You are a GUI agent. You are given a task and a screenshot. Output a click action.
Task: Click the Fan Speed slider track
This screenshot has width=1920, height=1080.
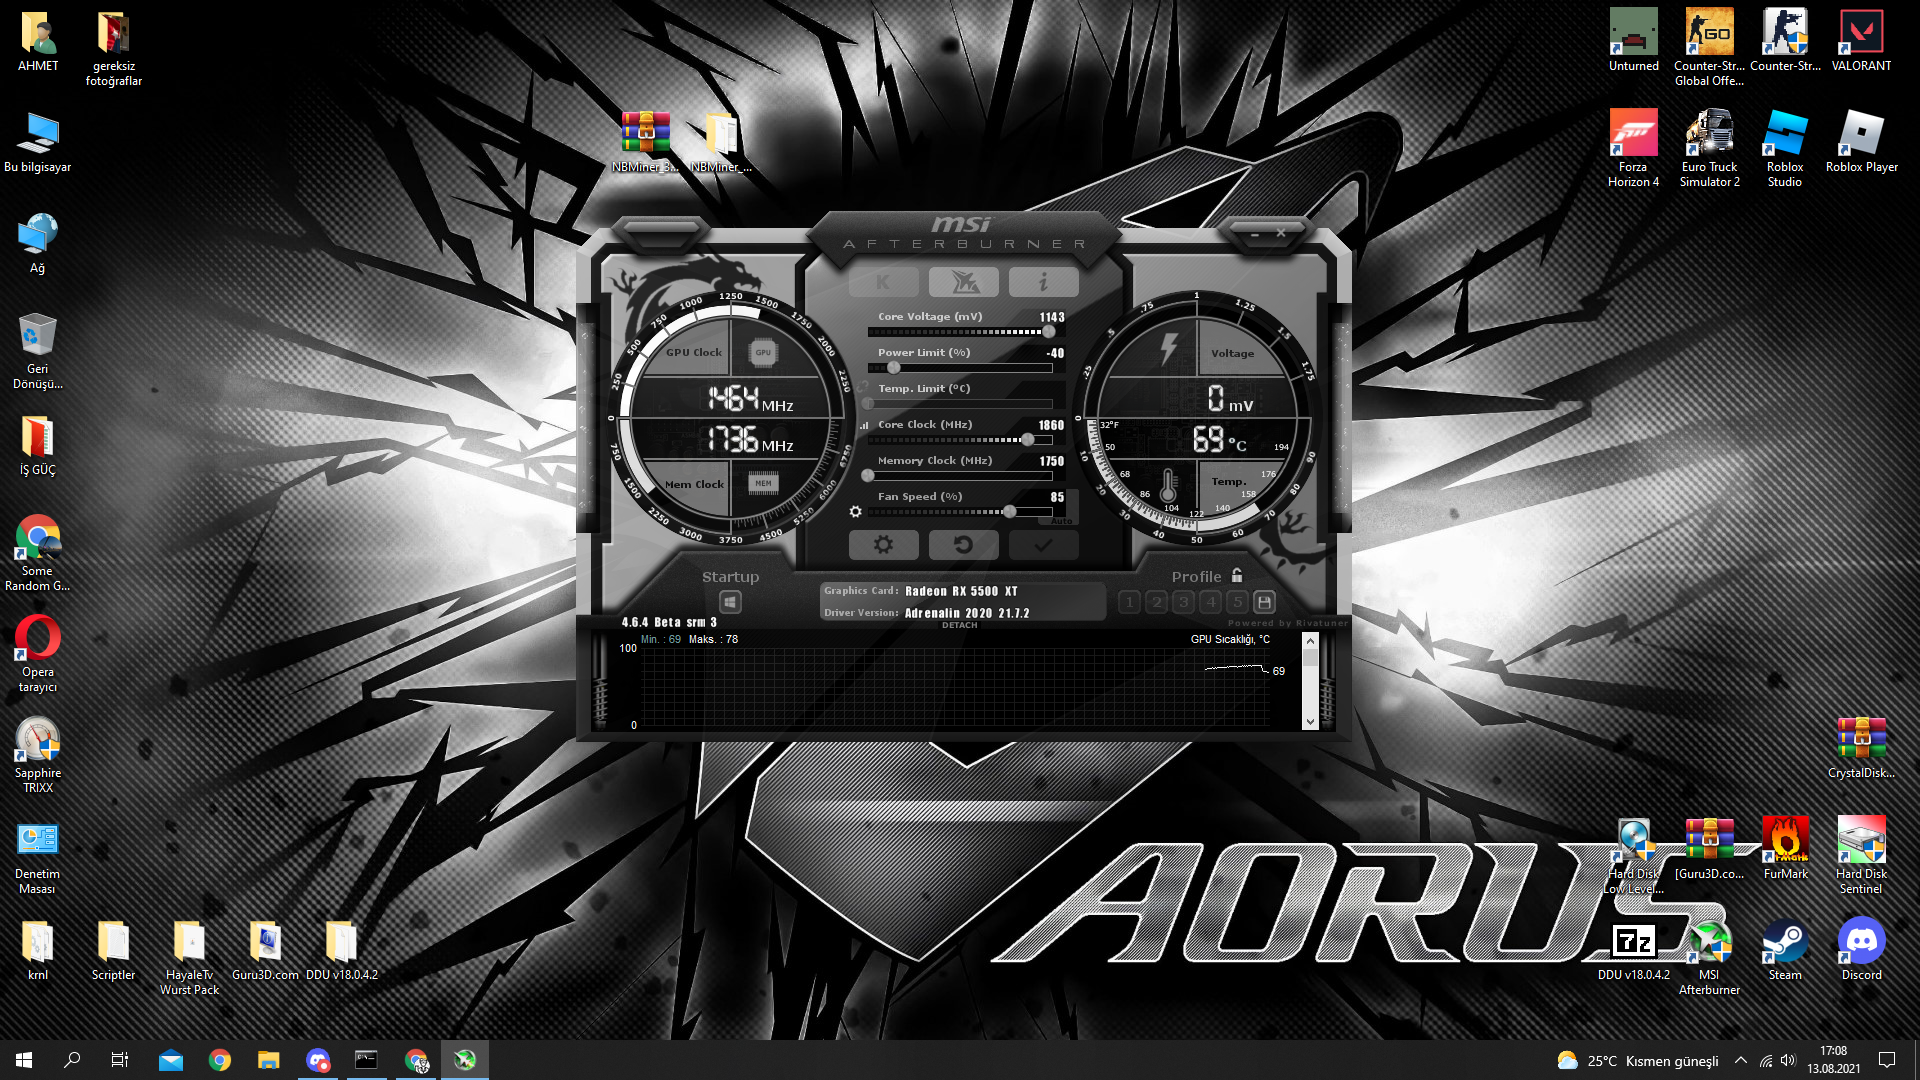coord(960,512)
